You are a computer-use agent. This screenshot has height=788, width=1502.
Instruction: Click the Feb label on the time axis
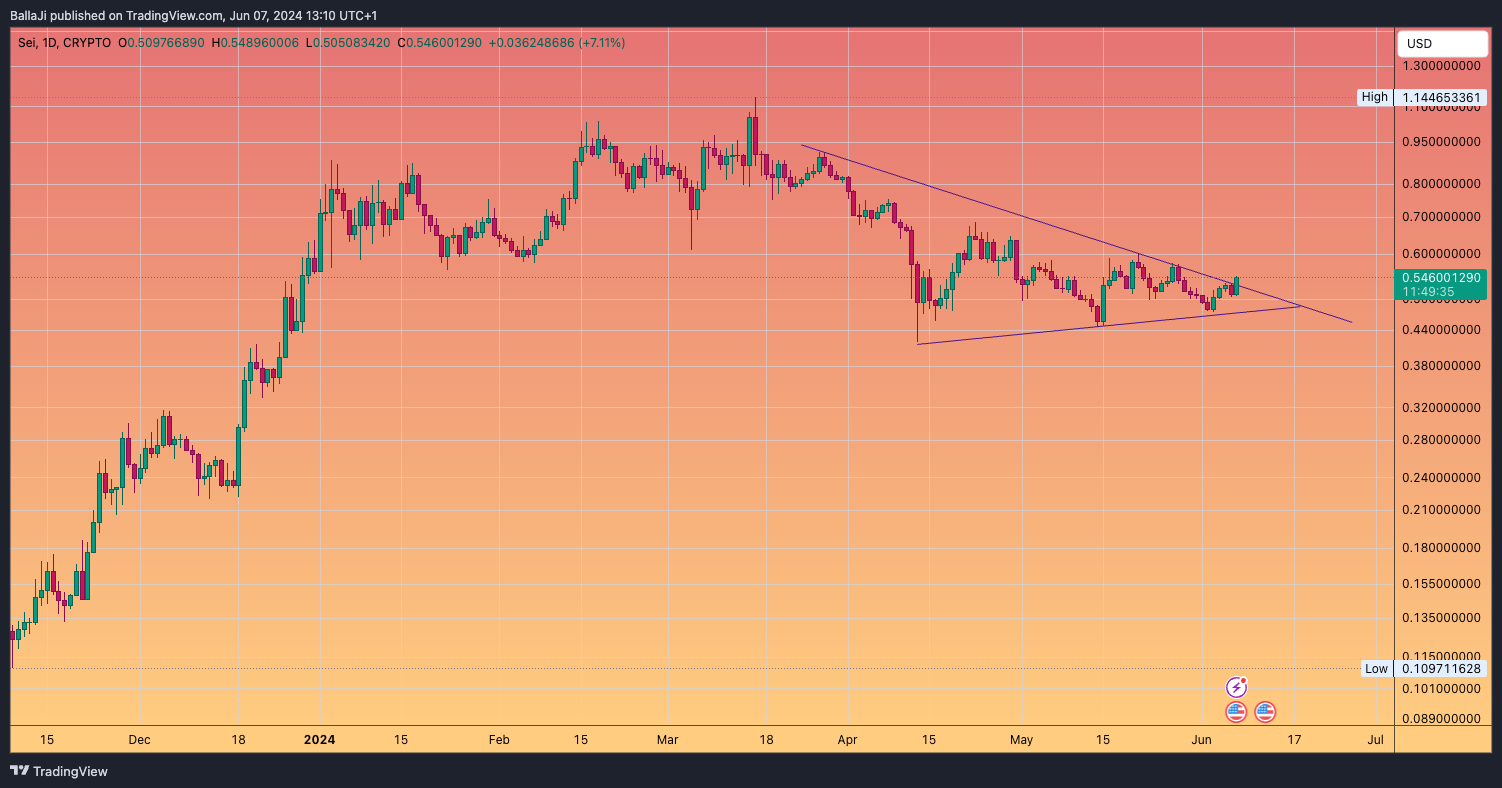point(499,740)
